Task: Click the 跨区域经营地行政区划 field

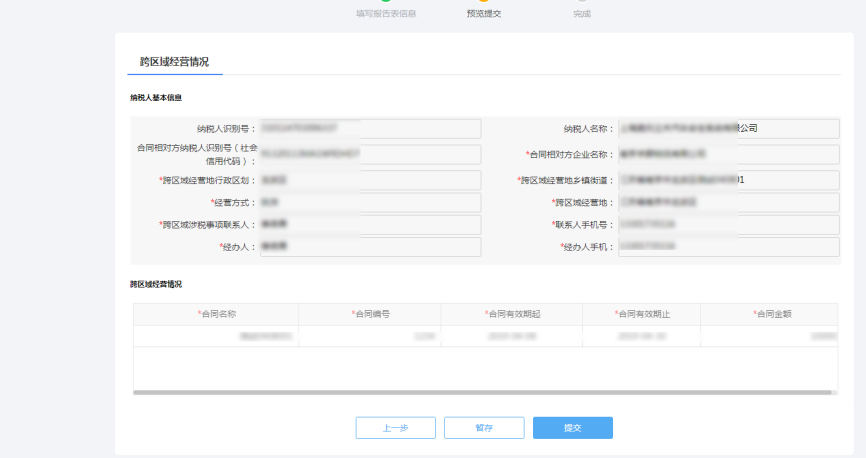Action: point(370,180)
